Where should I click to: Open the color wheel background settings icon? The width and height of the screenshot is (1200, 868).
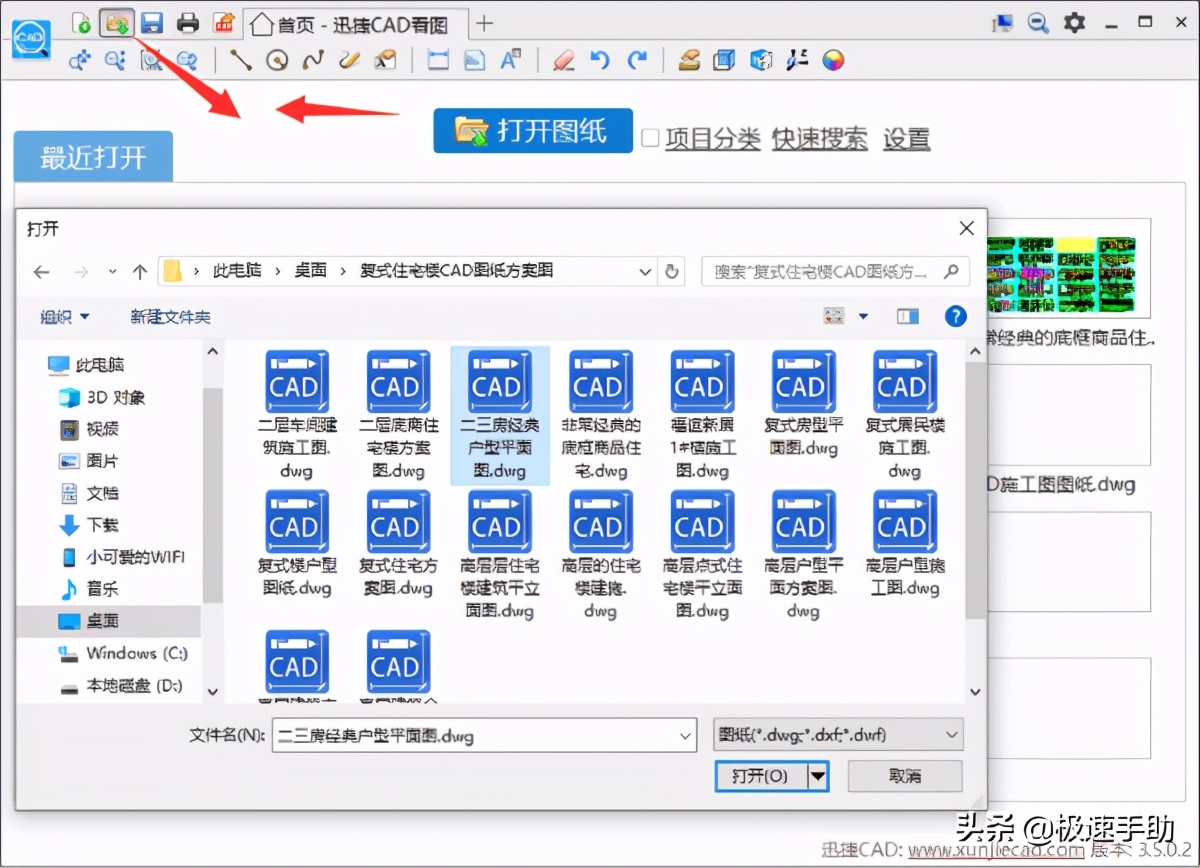click(832, 60)
